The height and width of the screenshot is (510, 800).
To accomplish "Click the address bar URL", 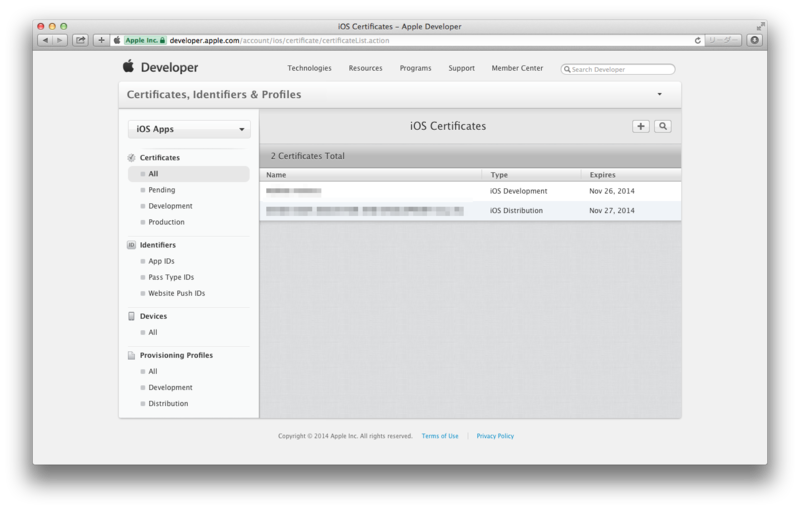I will [x=279, y=40].
